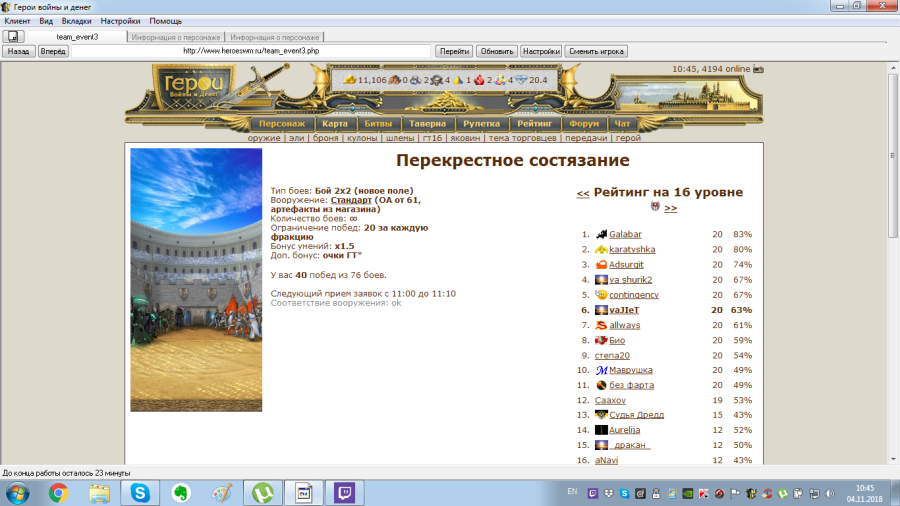Switch to first Информация о персонаже tab
Screen dimensions: 900x506
tap(176, 37)
